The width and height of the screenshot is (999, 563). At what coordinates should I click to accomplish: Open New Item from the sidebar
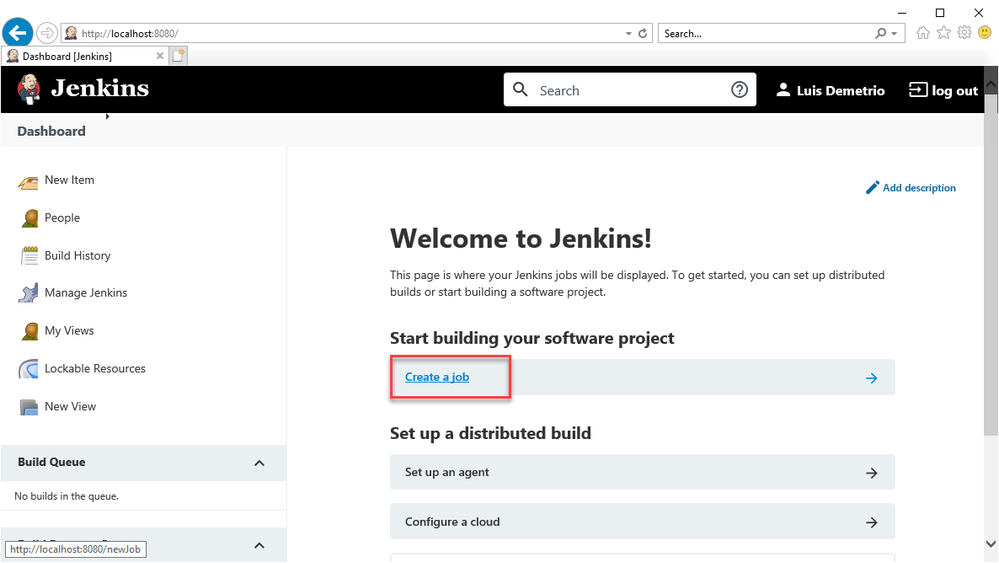(69, 180)
